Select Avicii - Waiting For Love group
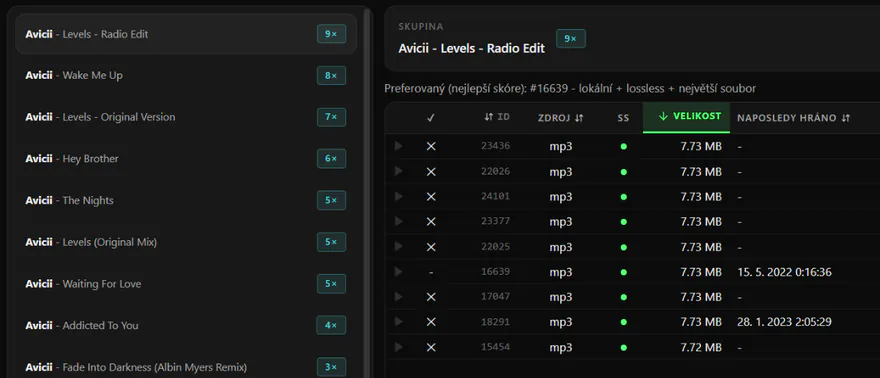Image resolution: width=880 pixels, height=378 pixels. click(186, 284)
